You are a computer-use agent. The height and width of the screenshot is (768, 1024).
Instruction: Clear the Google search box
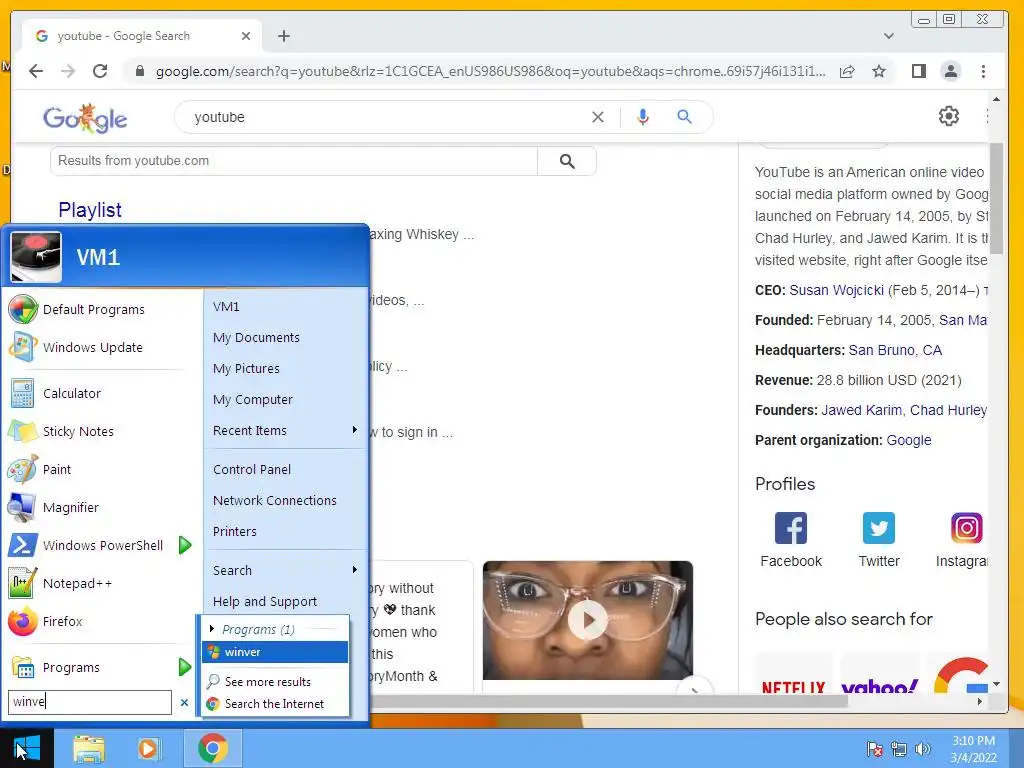point(598,117)
